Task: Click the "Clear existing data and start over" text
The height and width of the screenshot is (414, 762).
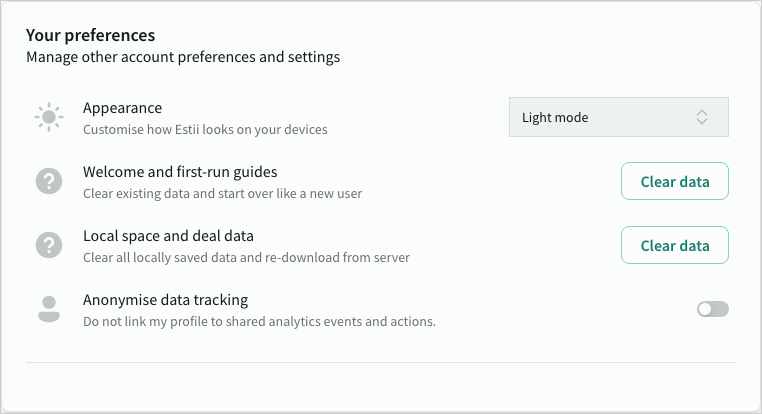Action: point(222,193)
